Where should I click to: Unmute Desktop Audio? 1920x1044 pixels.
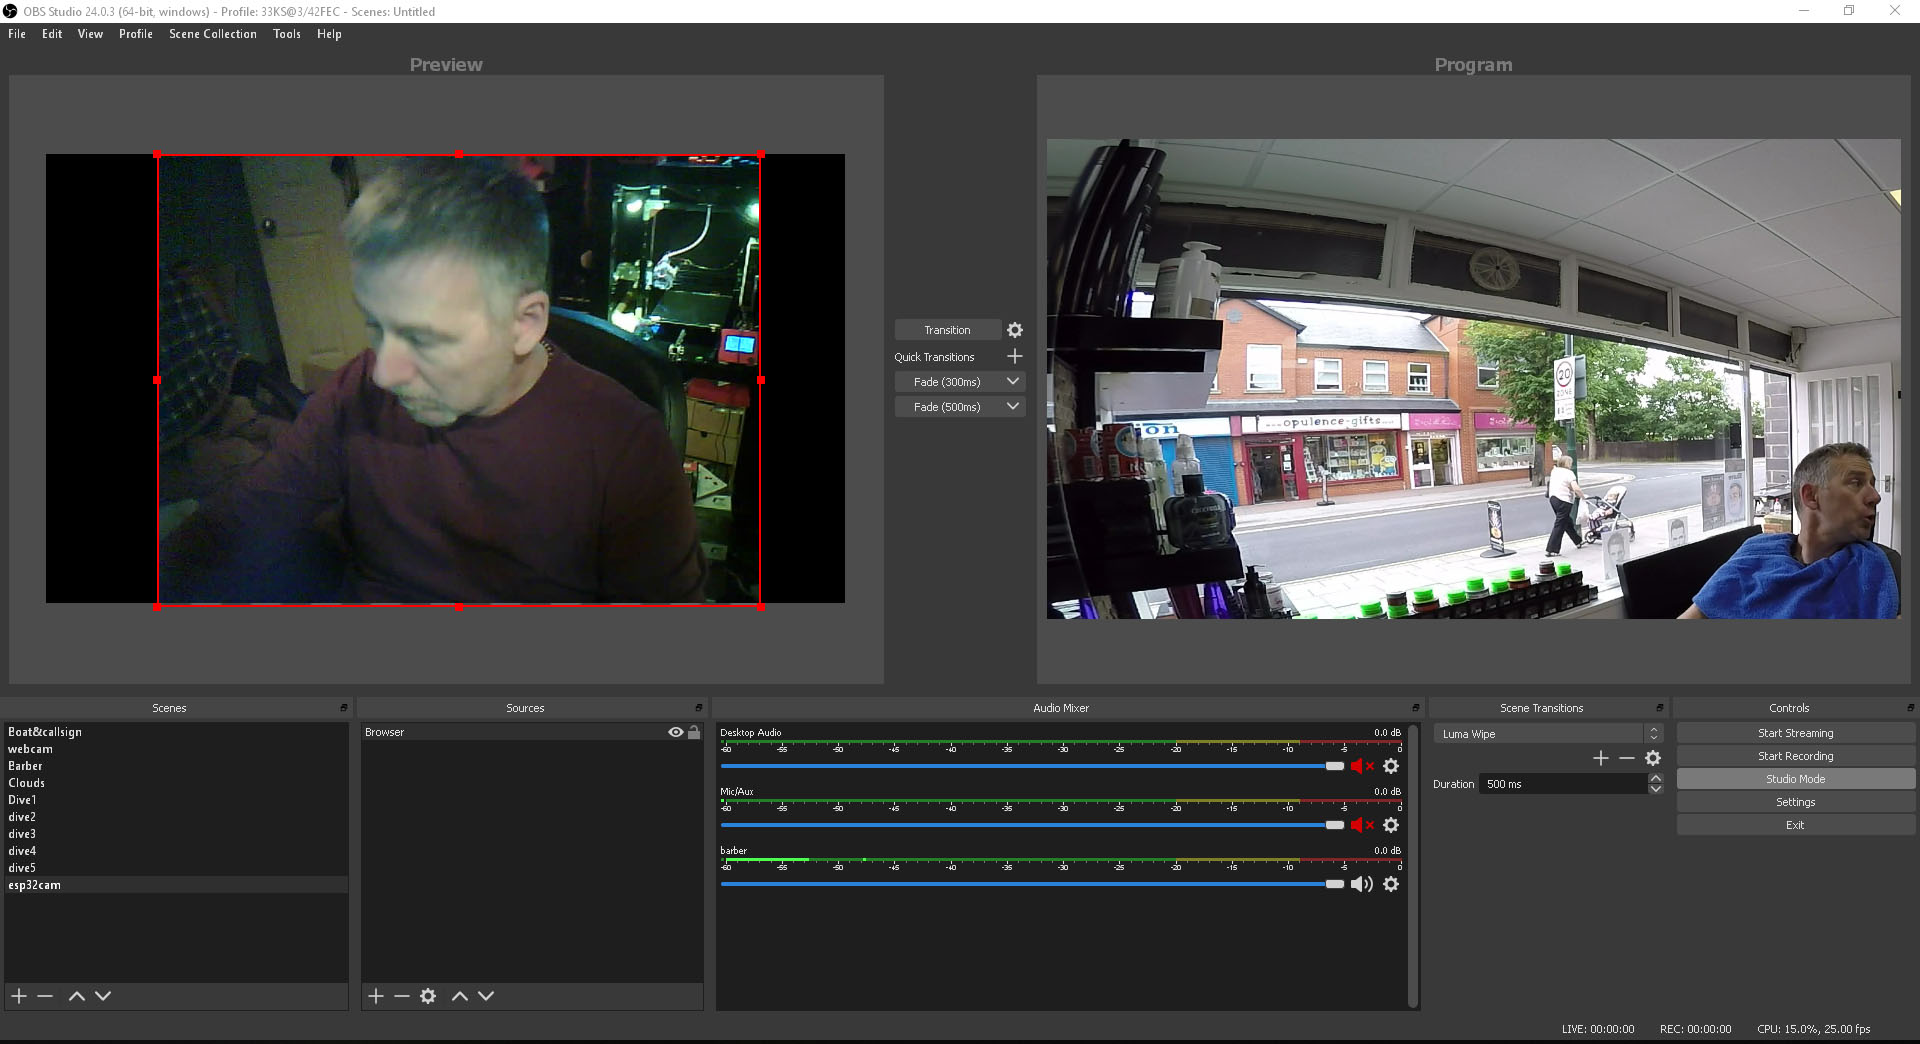pos(1362,766)
